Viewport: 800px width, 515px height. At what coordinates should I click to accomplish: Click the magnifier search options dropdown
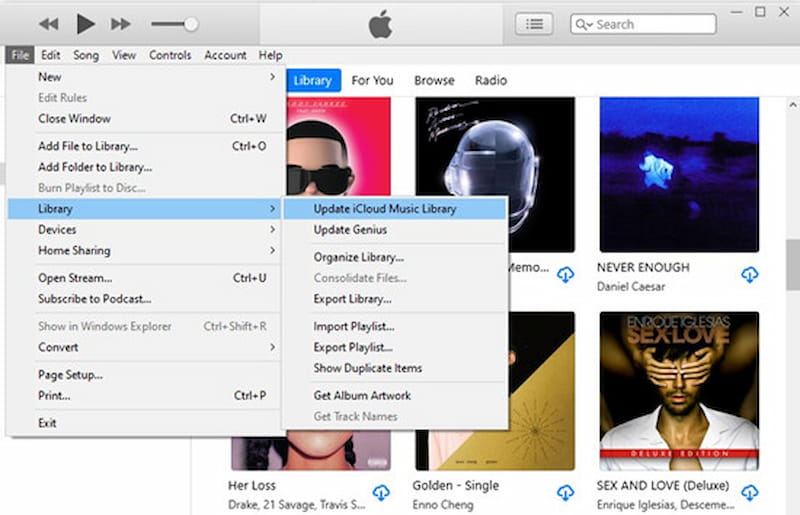(x=584, y=24)
